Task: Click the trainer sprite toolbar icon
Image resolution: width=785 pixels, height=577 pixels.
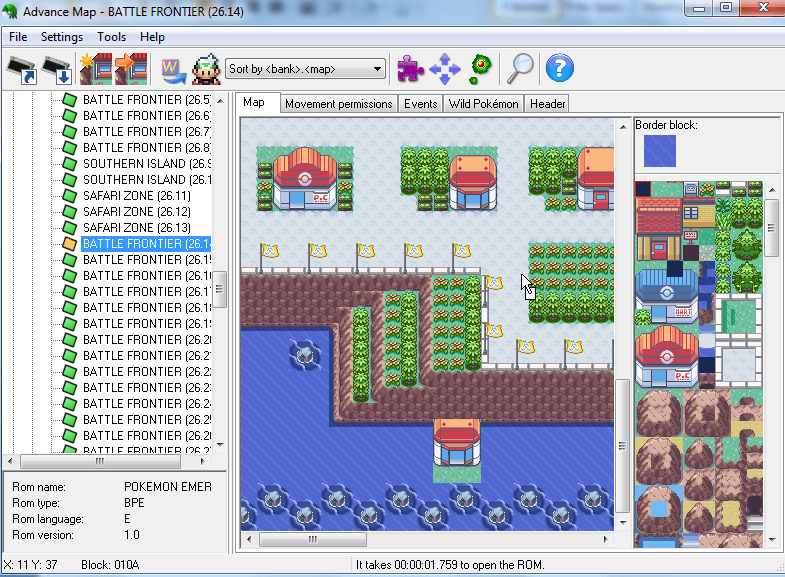Action: point(206,69)
